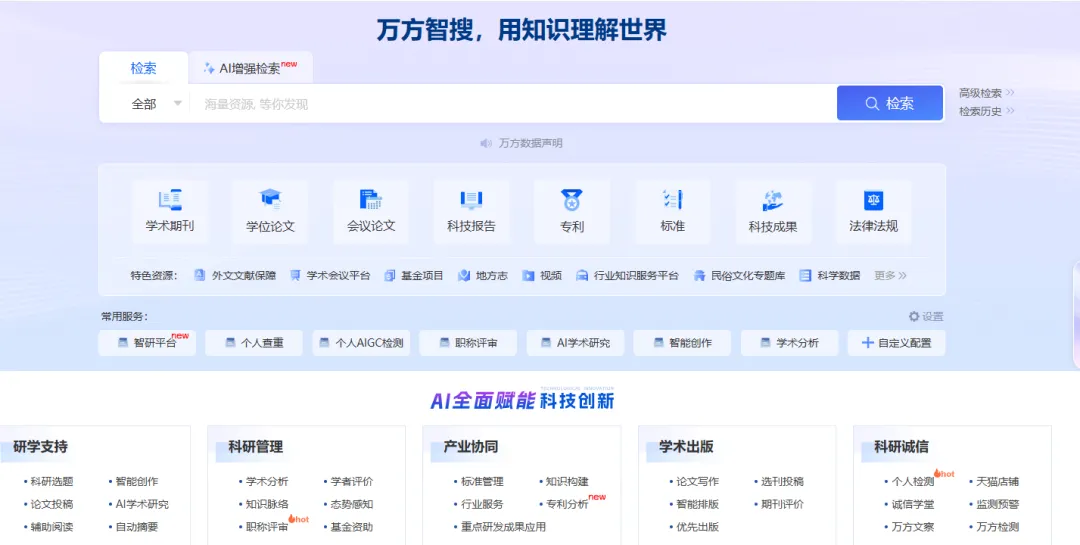Open 知识构建 under 产业协同
Screen dimensions: 1080x545
coord(567,482)
